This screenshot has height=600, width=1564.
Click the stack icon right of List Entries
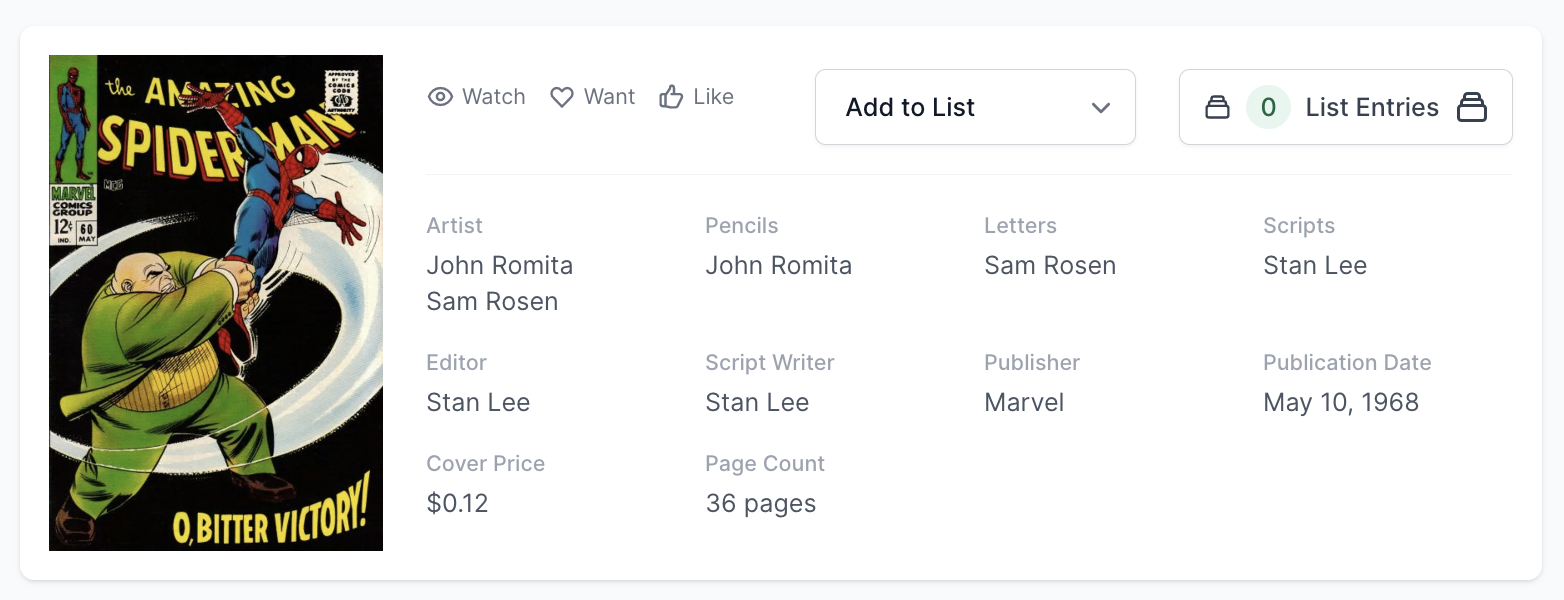[x=1472, y=107]
